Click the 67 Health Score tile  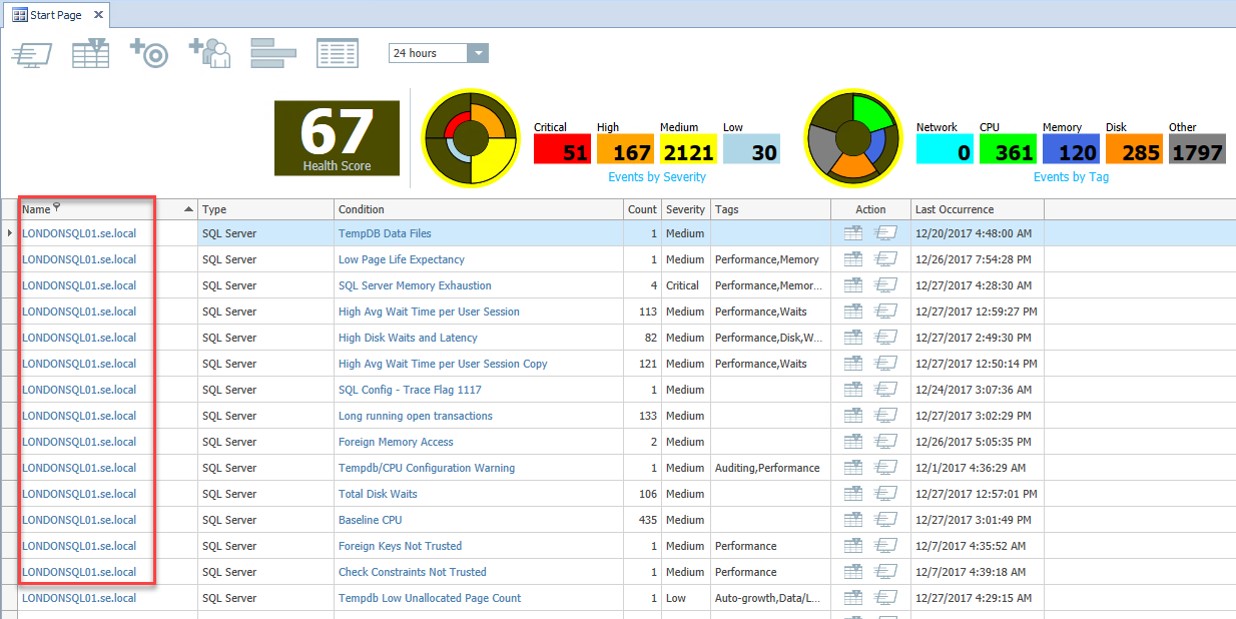click(337, 138)
